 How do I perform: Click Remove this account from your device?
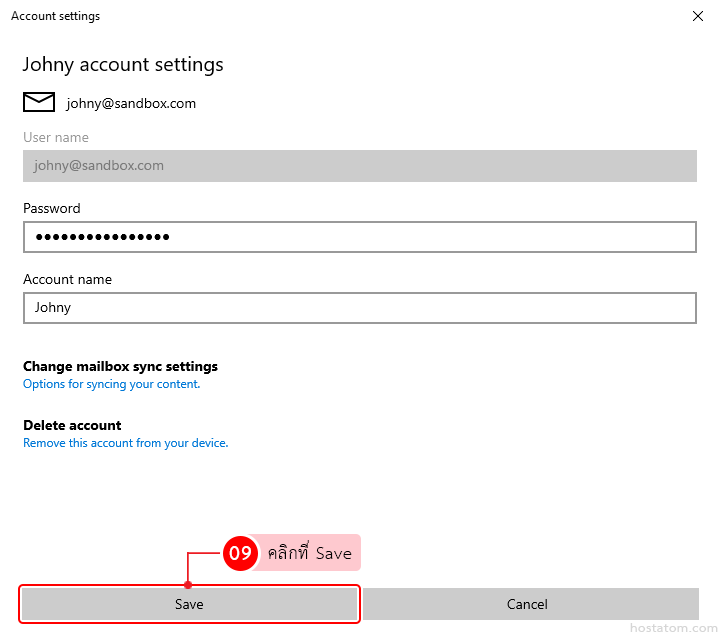[125, 443]
